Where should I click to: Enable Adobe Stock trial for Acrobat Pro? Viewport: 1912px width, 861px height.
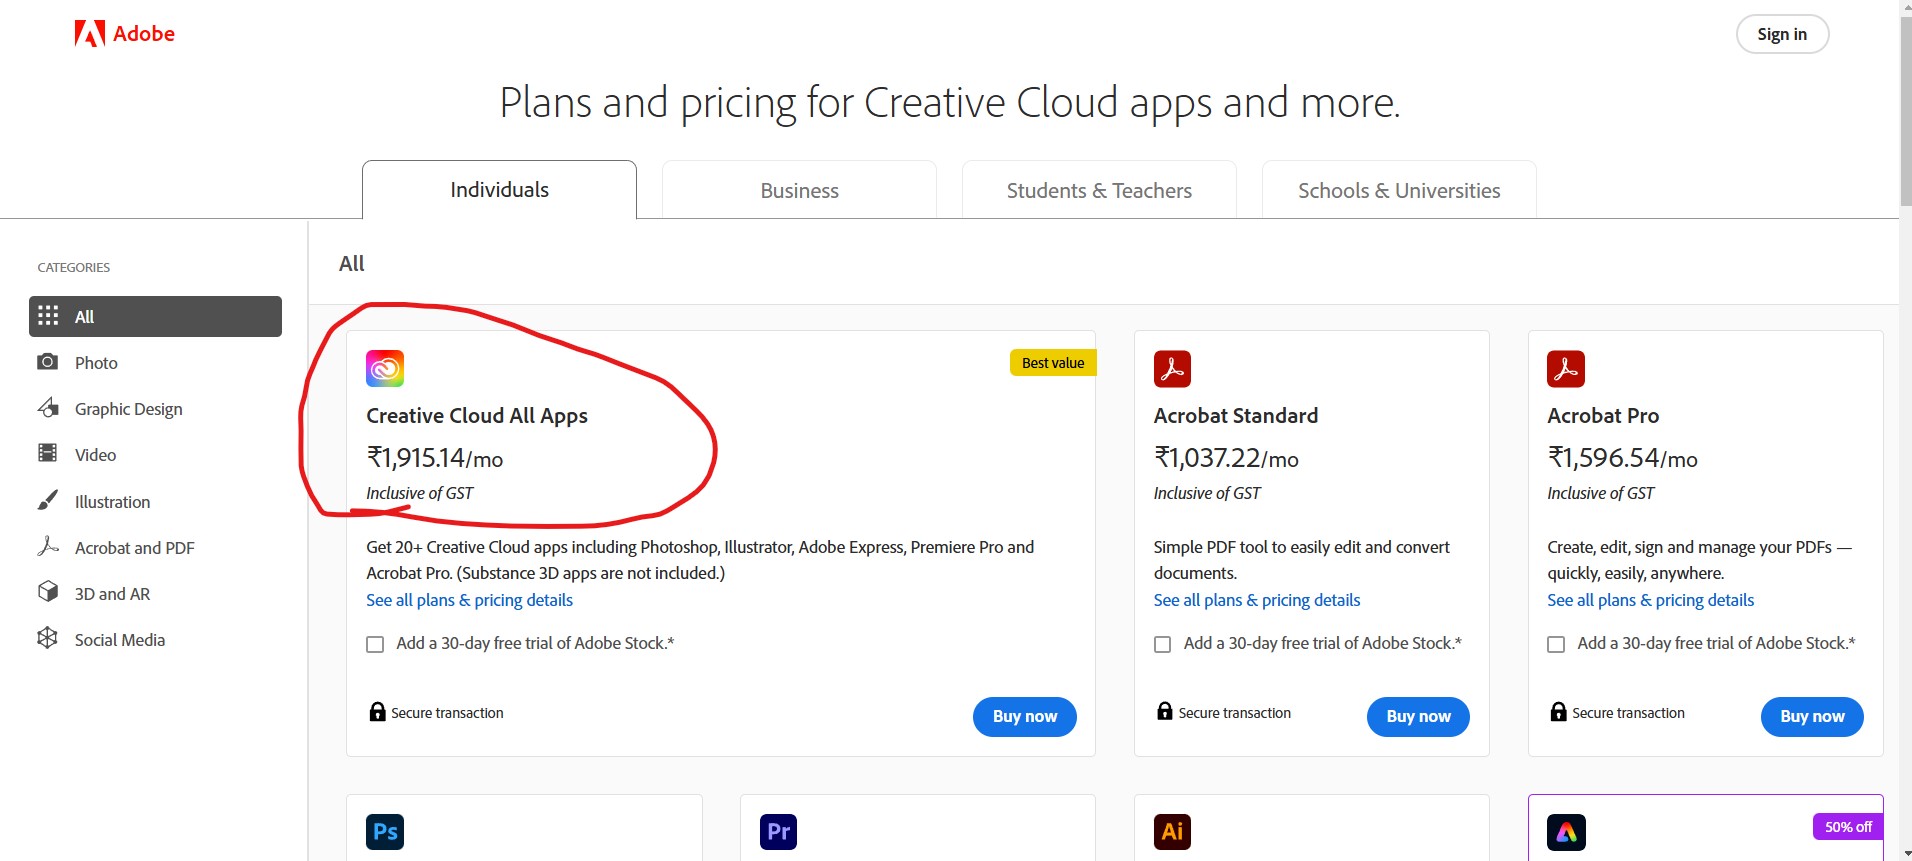click(x=1556, y=644)
